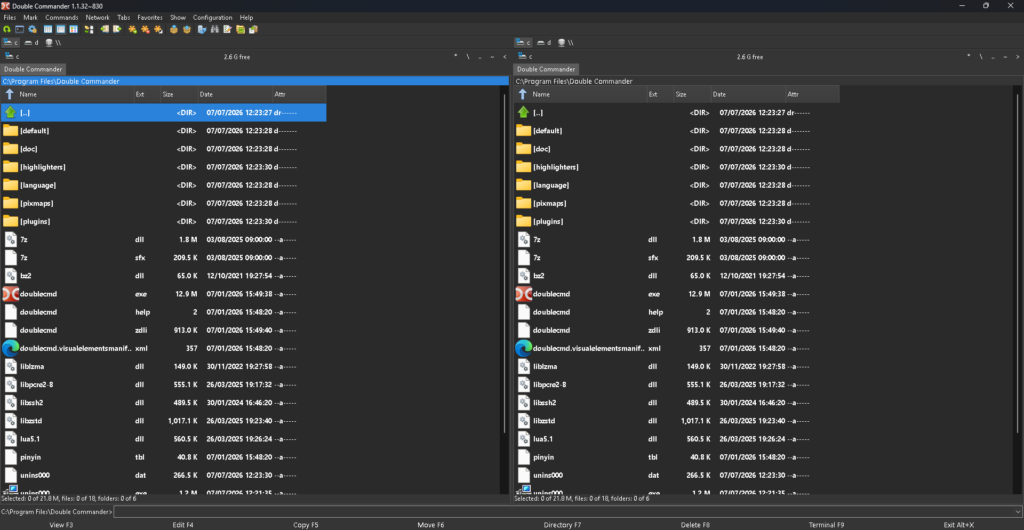The image size is (1024, 530).
Task: Click right-pointing panel sync toolbar icon
Action: (117, 29)
